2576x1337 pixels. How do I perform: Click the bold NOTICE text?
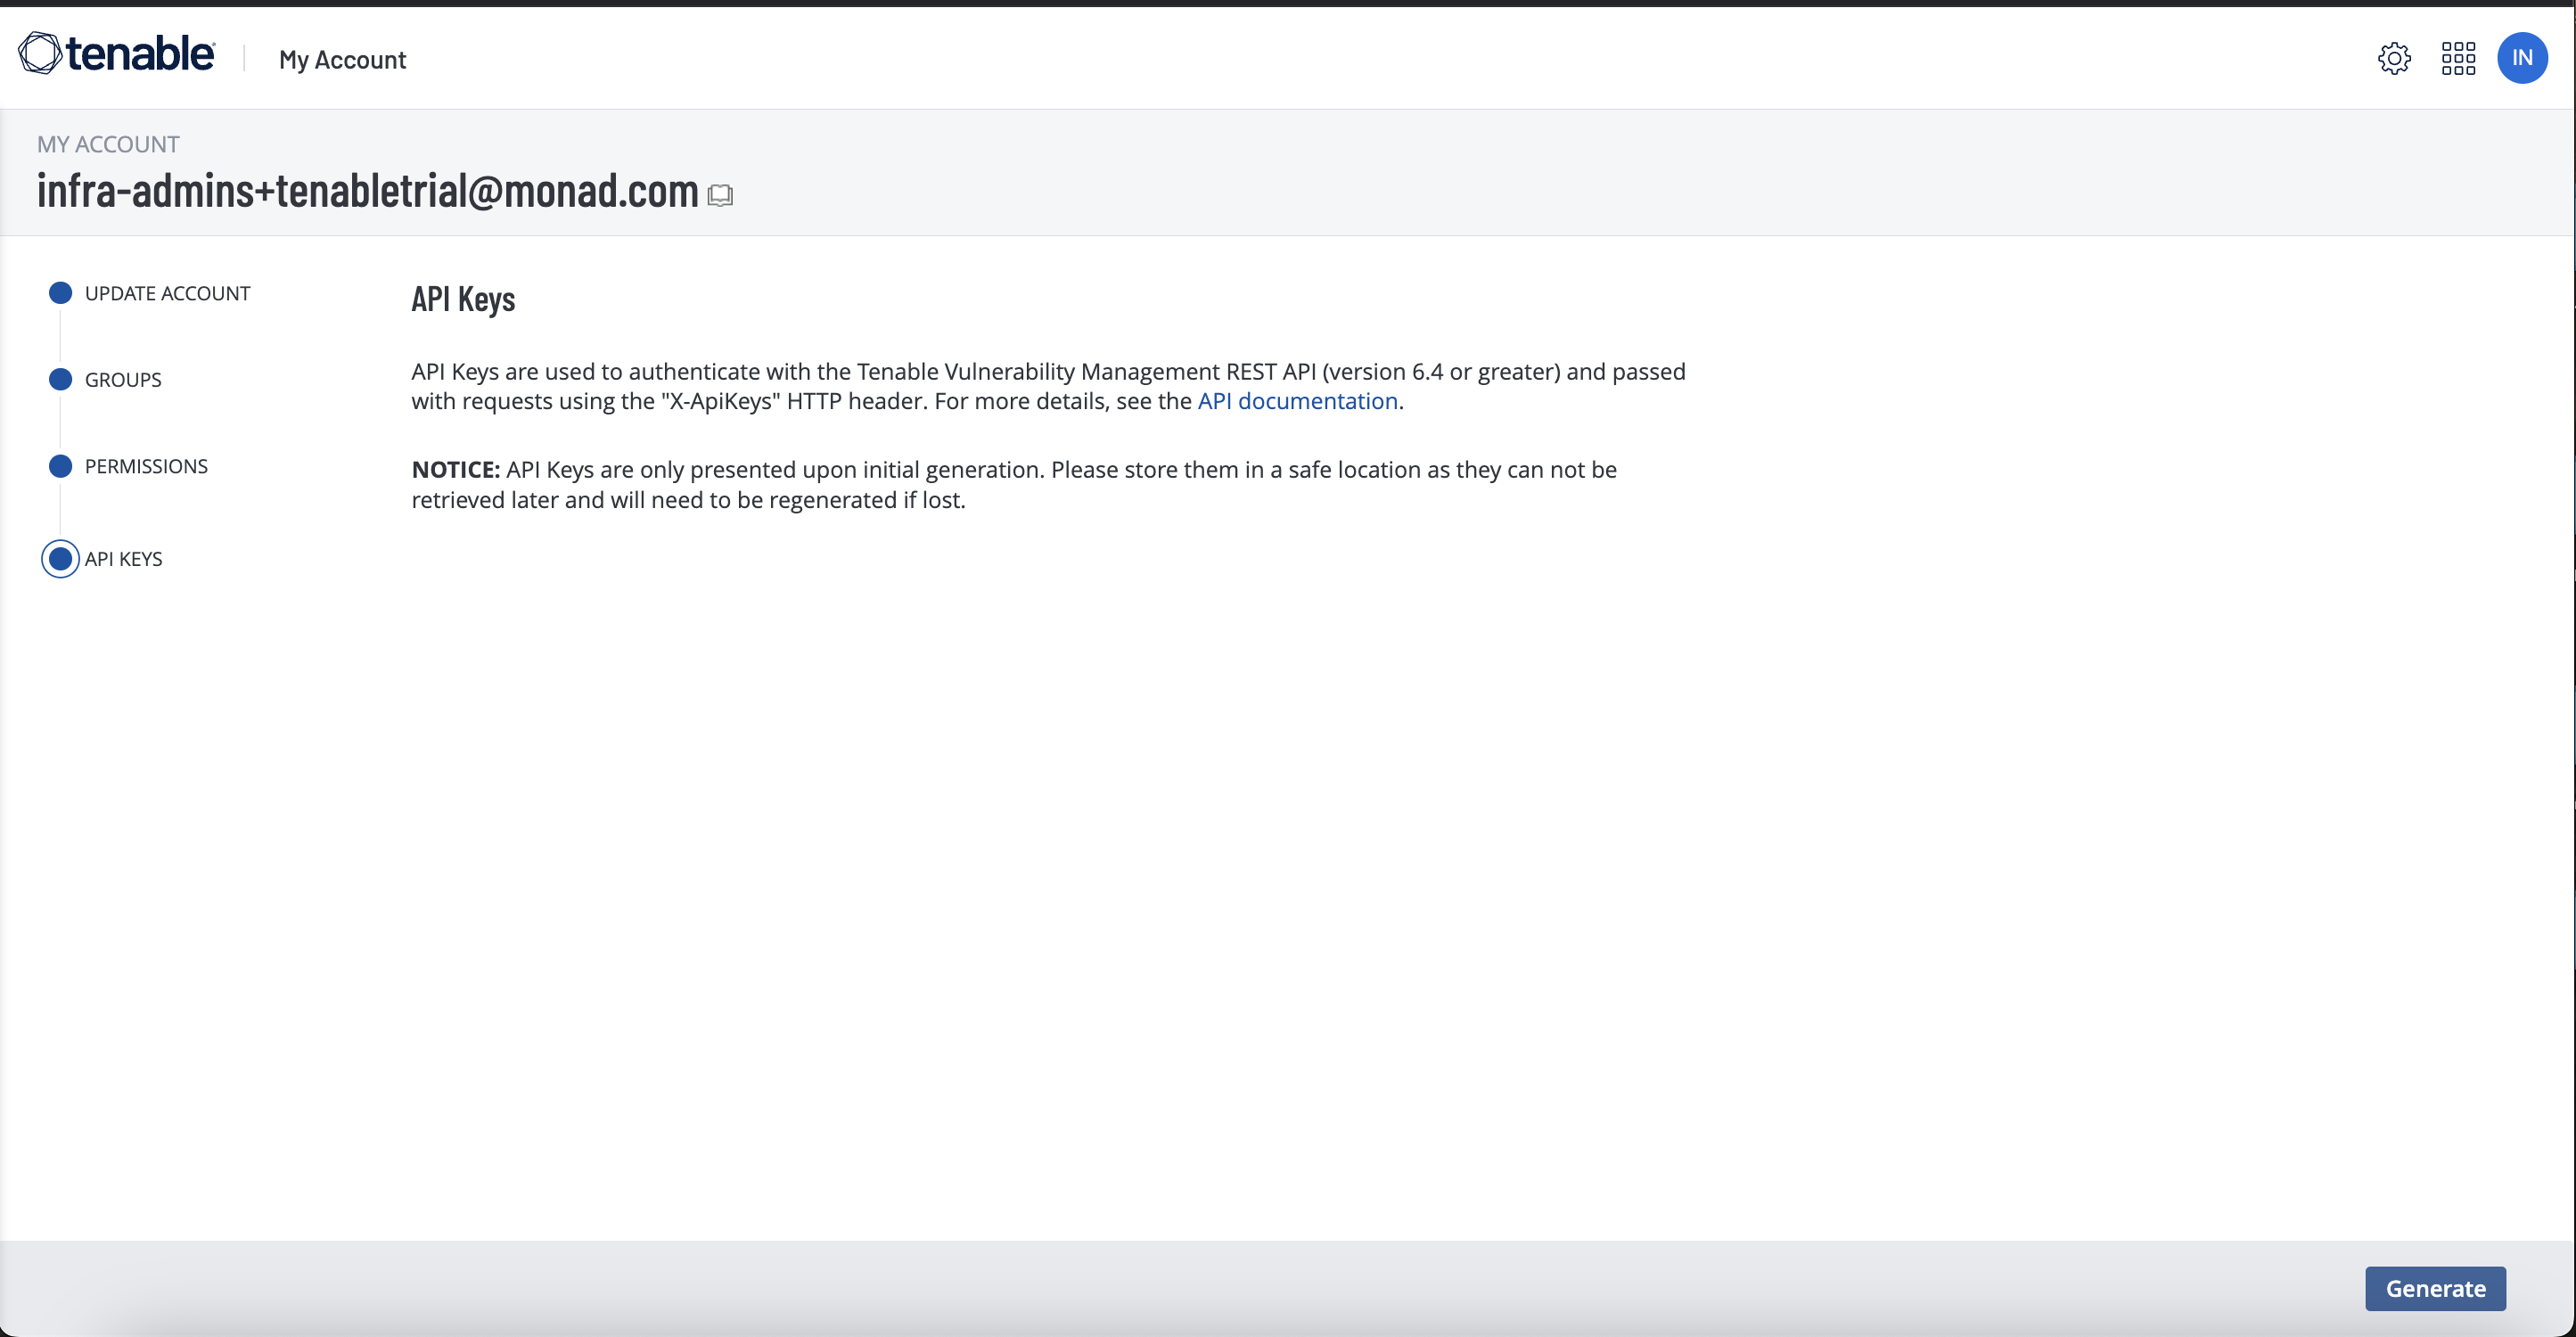click(455, 470)
